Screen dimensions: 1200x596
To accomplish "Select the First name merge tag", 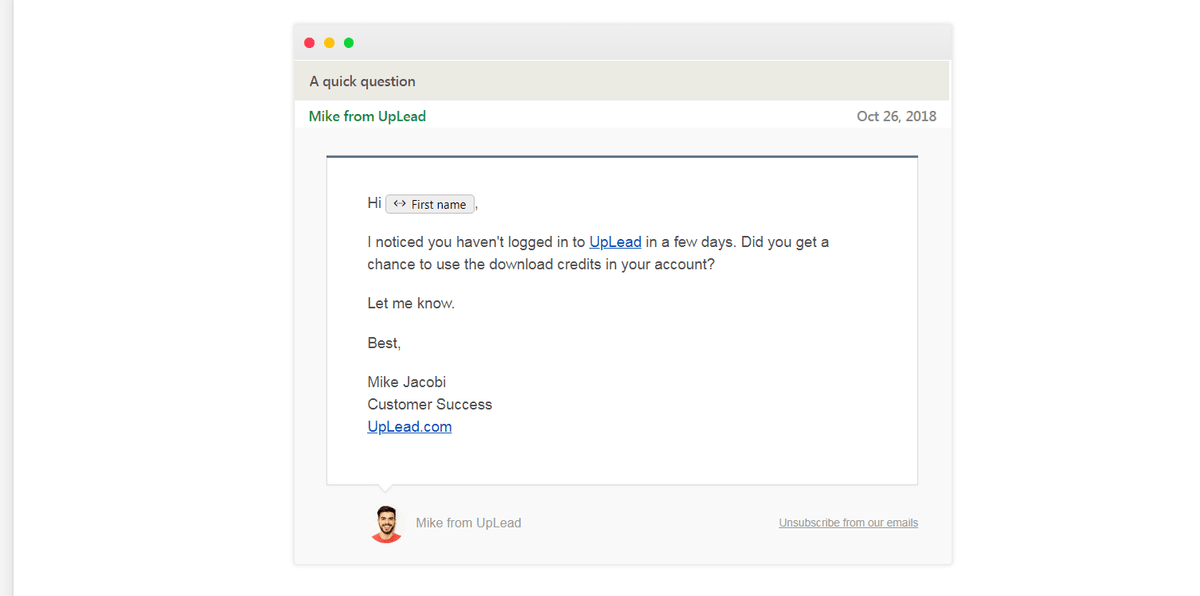I will click(430, 204).
